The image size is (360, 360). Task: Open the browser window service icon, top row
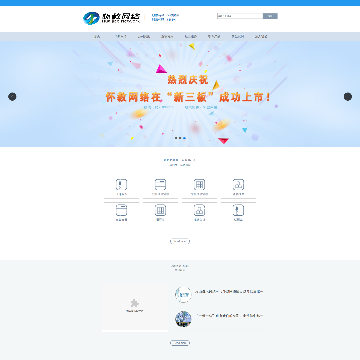click(160, 184)
